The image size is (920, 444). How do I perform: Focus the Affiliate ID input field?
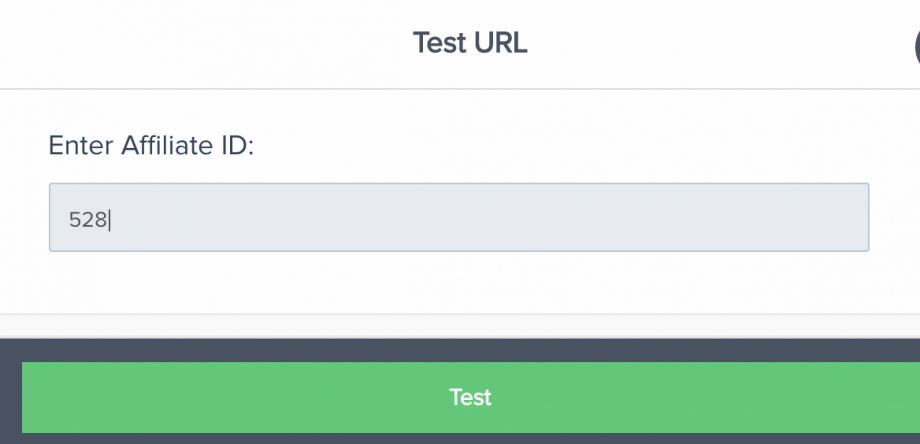(459, 217)
